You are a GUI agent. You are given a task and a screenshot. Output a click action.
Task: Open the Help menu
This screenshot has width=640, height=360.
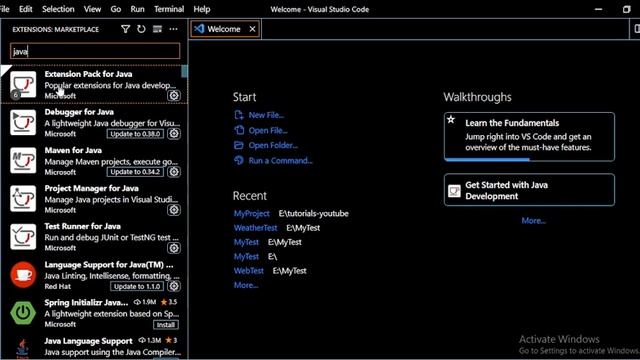click(x=202, y=9)
